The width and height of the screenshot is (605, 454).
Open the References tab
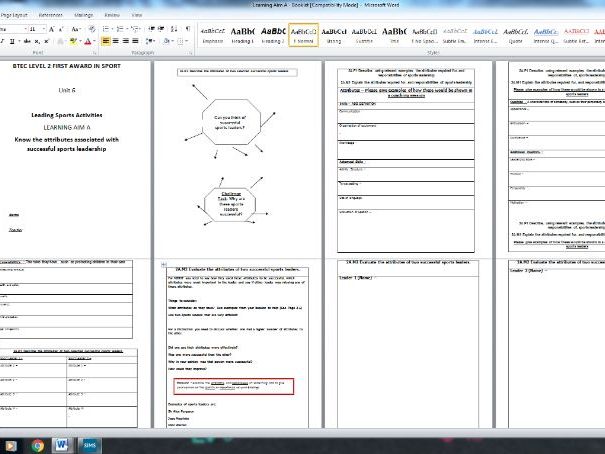(51, 15)
